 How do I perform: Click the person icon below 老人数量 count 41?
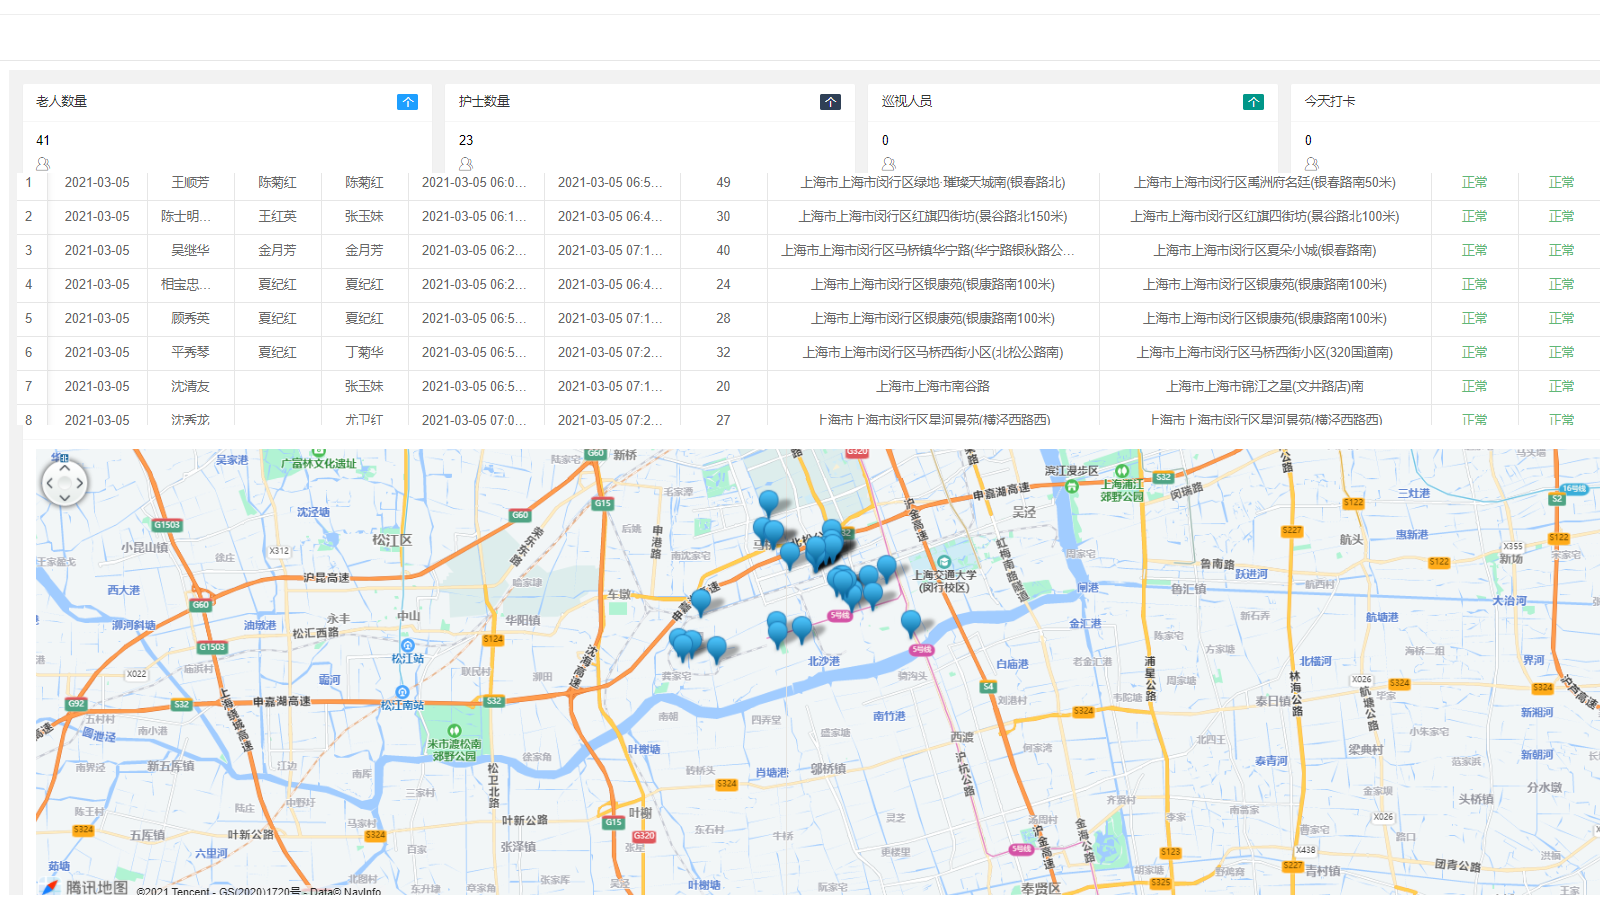coord(43,164)
